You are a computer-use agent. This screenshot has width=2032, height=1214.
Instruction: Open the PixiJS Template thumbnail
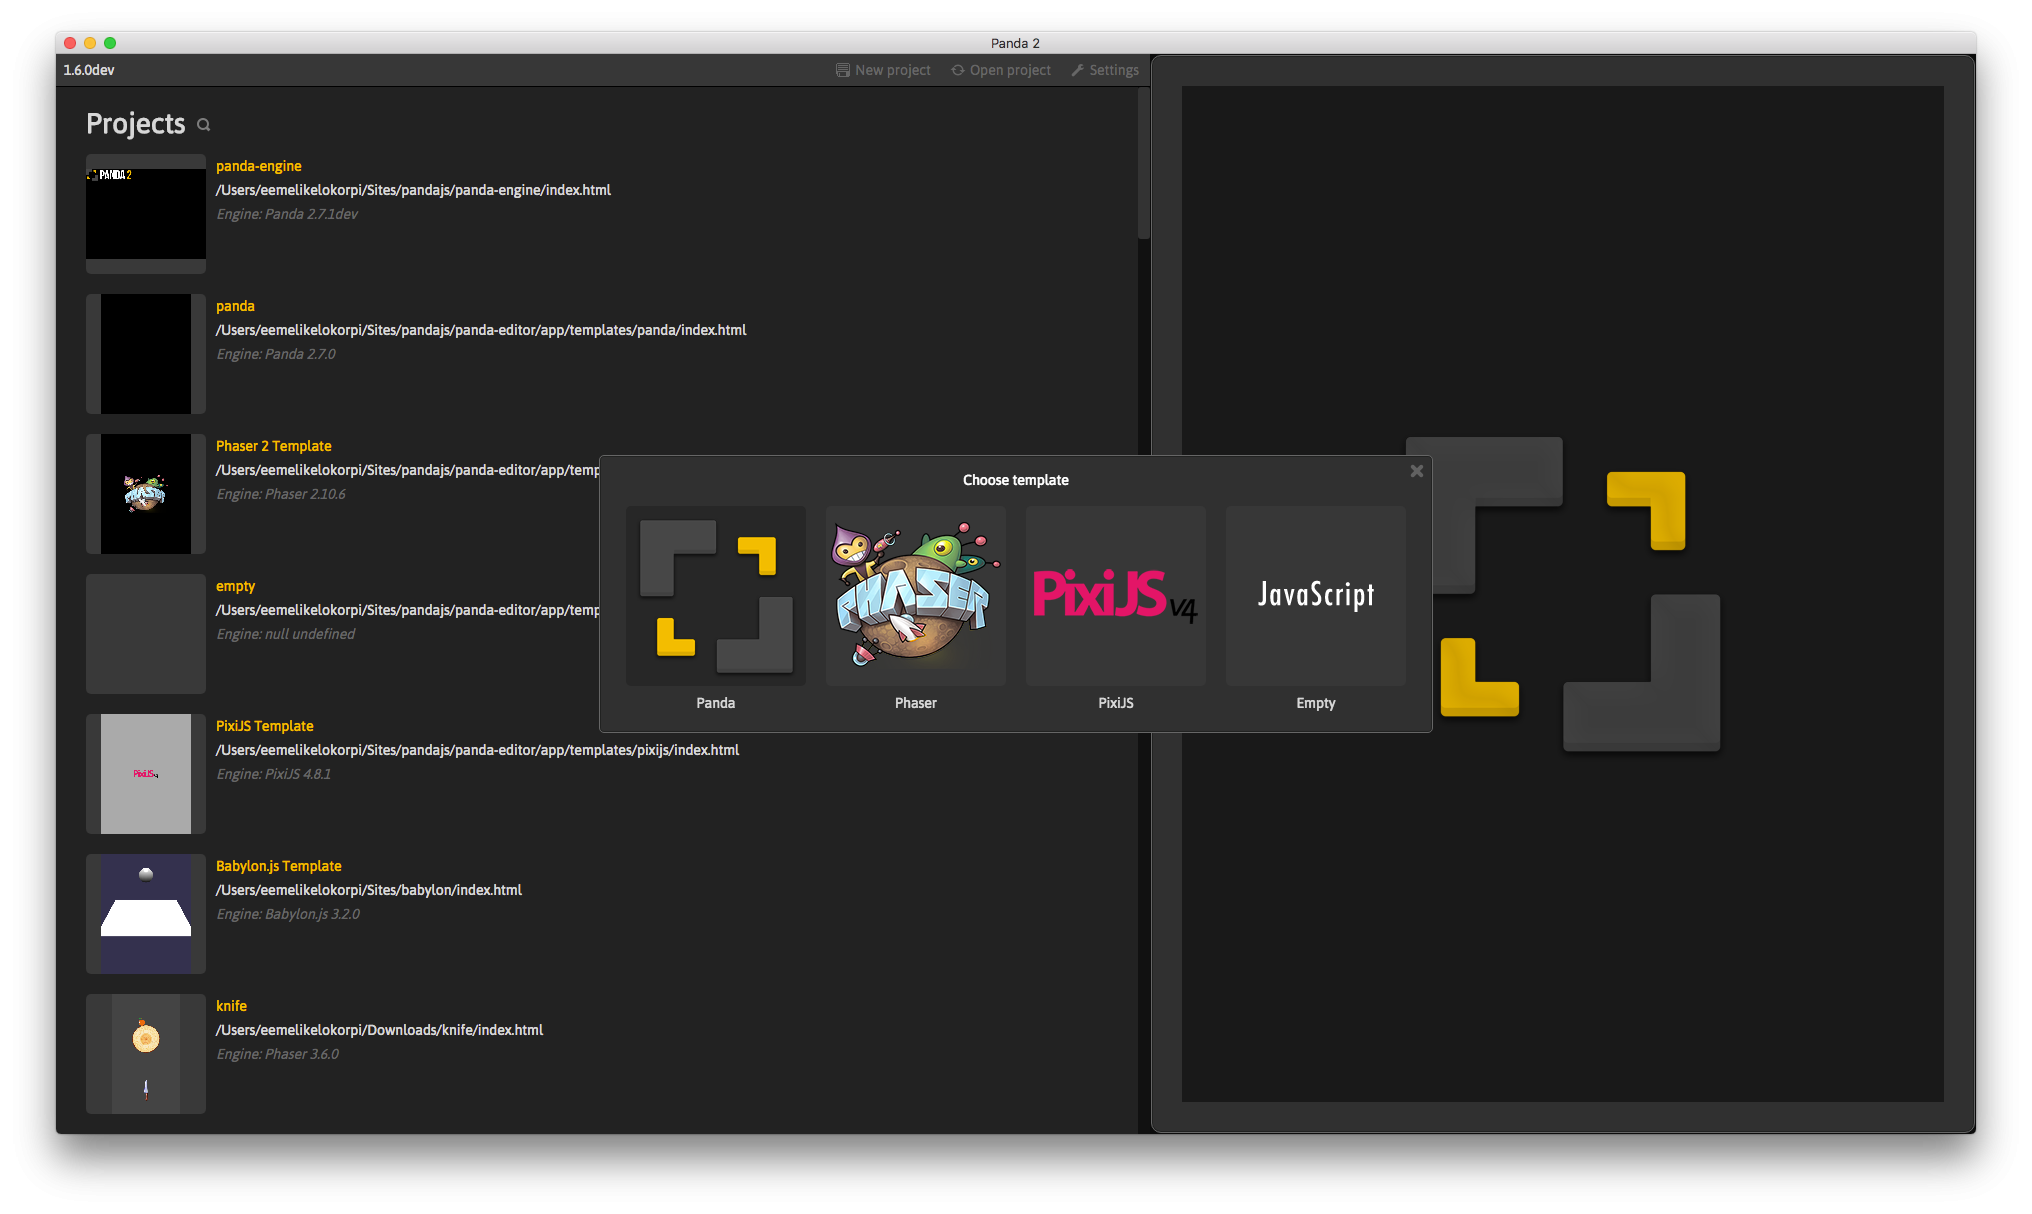pos(146,774)
